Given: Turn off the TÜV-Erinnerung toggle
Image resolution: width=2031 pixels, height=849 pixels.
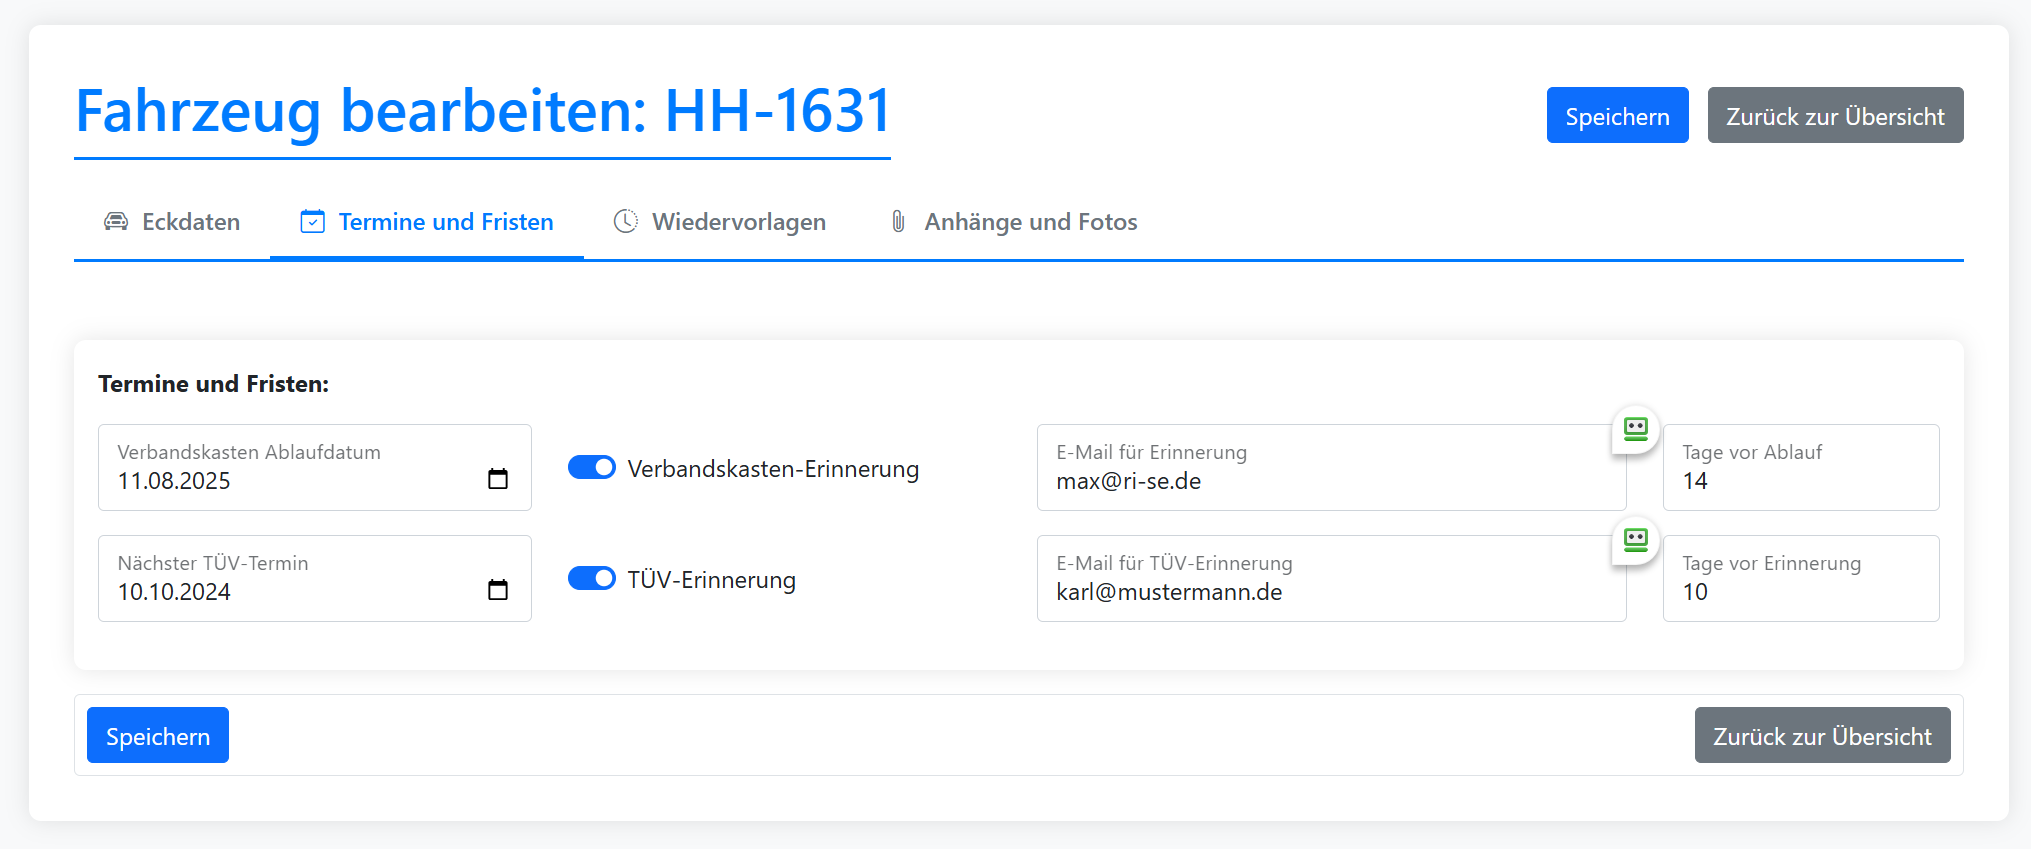Looking at the screenshot, I should point(592,579).
